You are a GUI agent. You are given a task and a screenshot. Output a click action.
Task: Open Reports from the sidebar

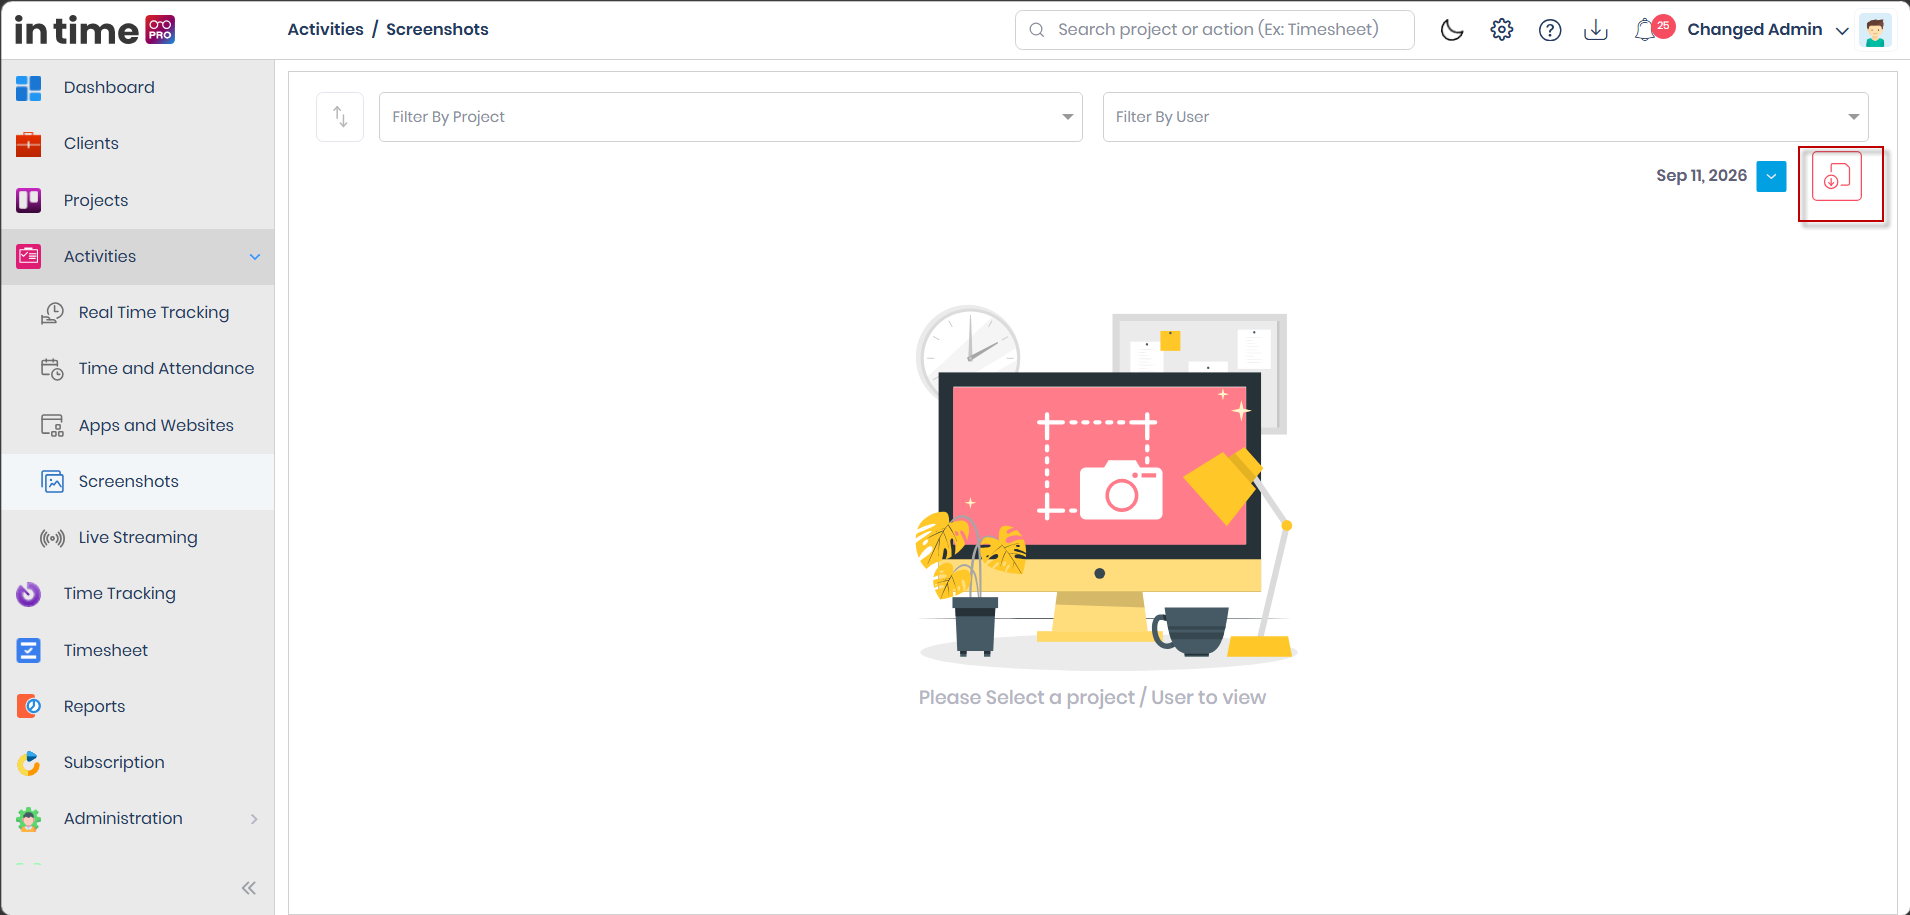pyautogui.click(x=138, y=706)
